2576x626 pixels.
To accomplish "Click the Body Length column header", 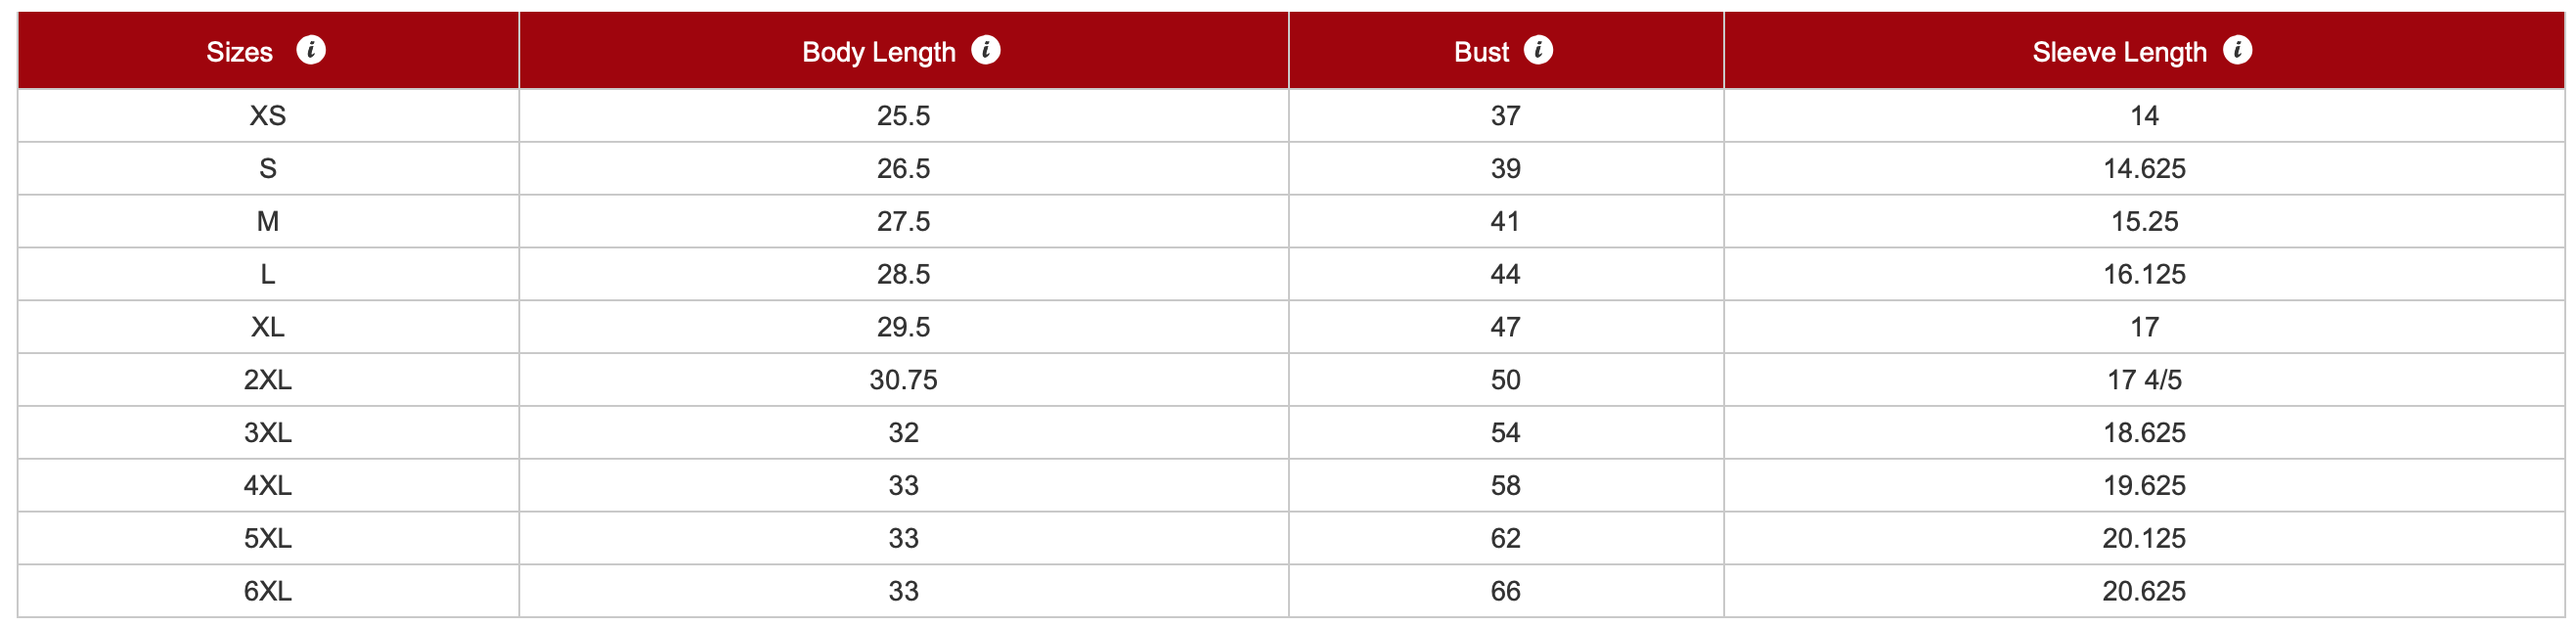I will [x=903, y=51].
